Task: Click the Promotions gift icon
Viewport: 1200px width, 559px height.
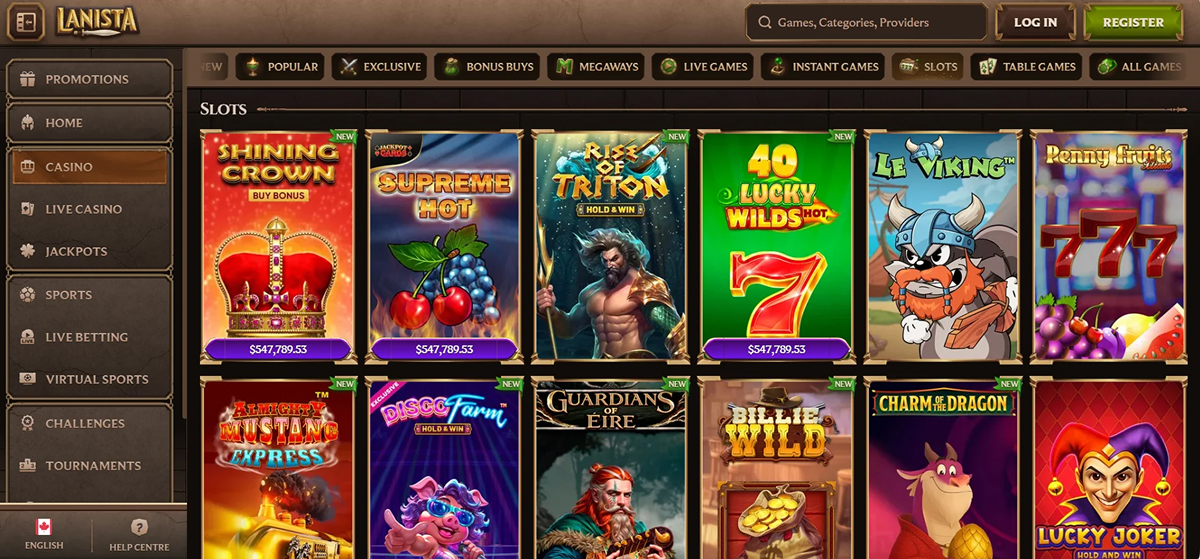Action: click(x=28, y=79)
